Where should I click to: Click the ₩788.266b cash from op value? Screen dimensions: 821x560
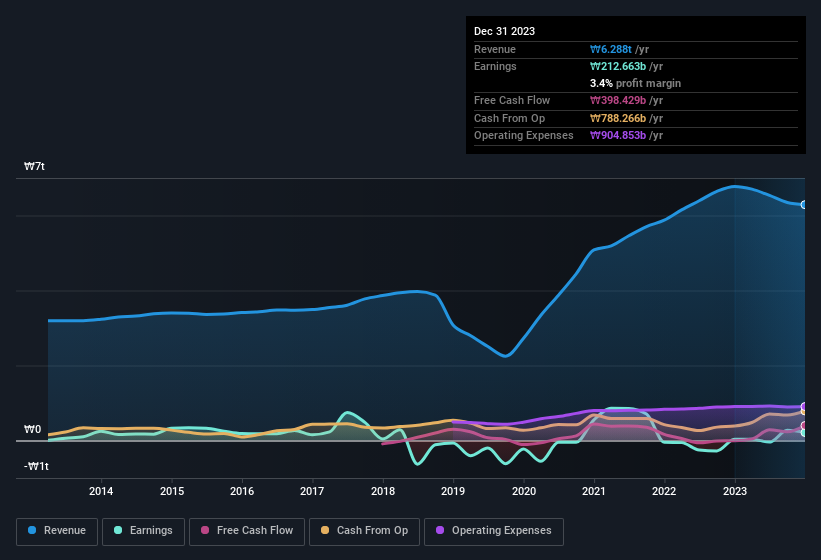click(x=618, y=118)
